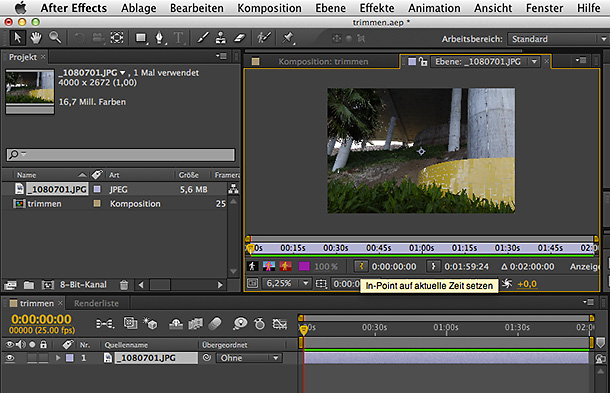Image resolution: width=610 pixels, height=393 pixels.
Task: Switch to the Renderliste tab
Action: tap(96, 303)
